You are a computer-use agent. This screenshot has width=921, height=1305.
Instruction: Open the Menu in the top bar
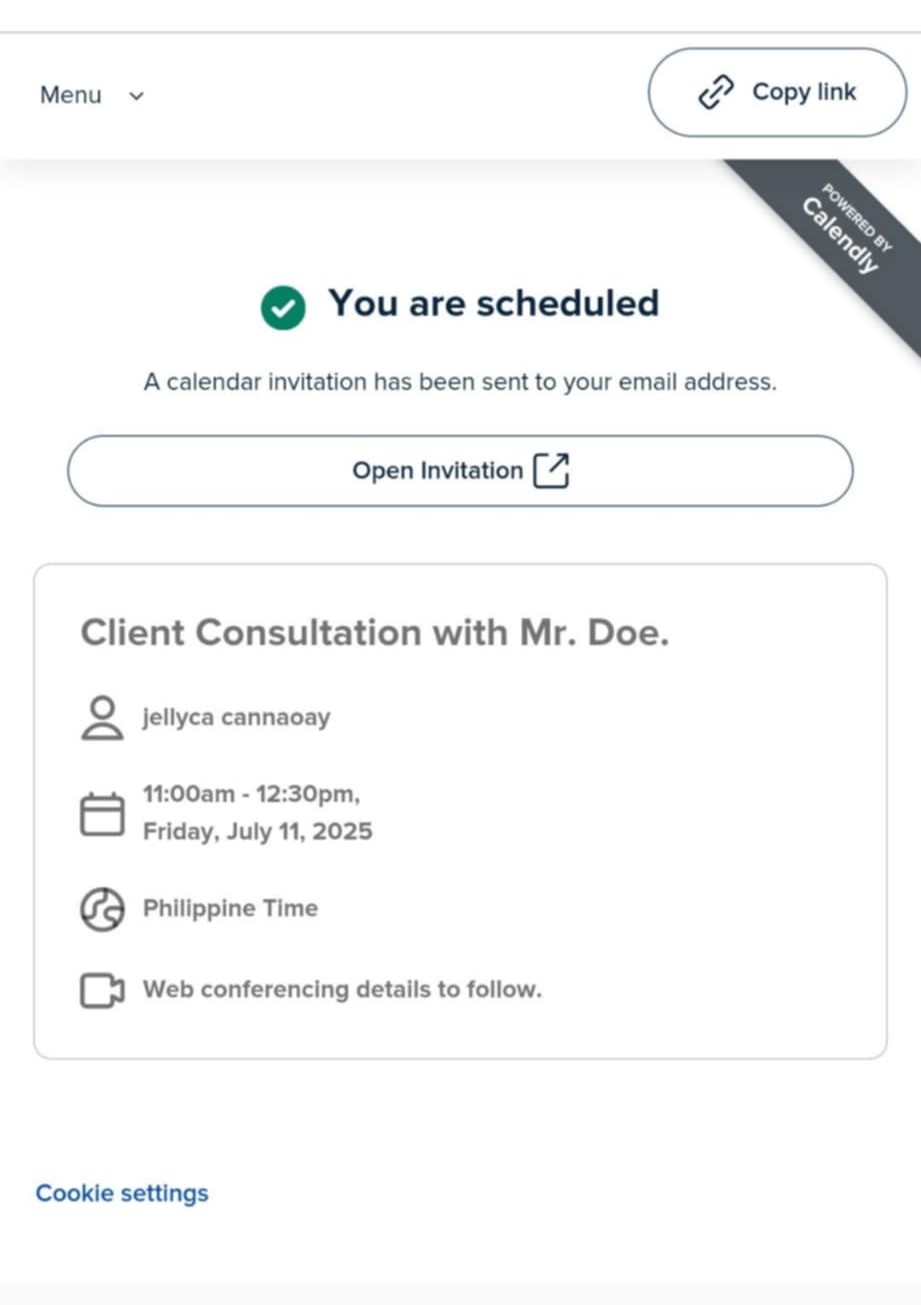click(x=92, y=95)
